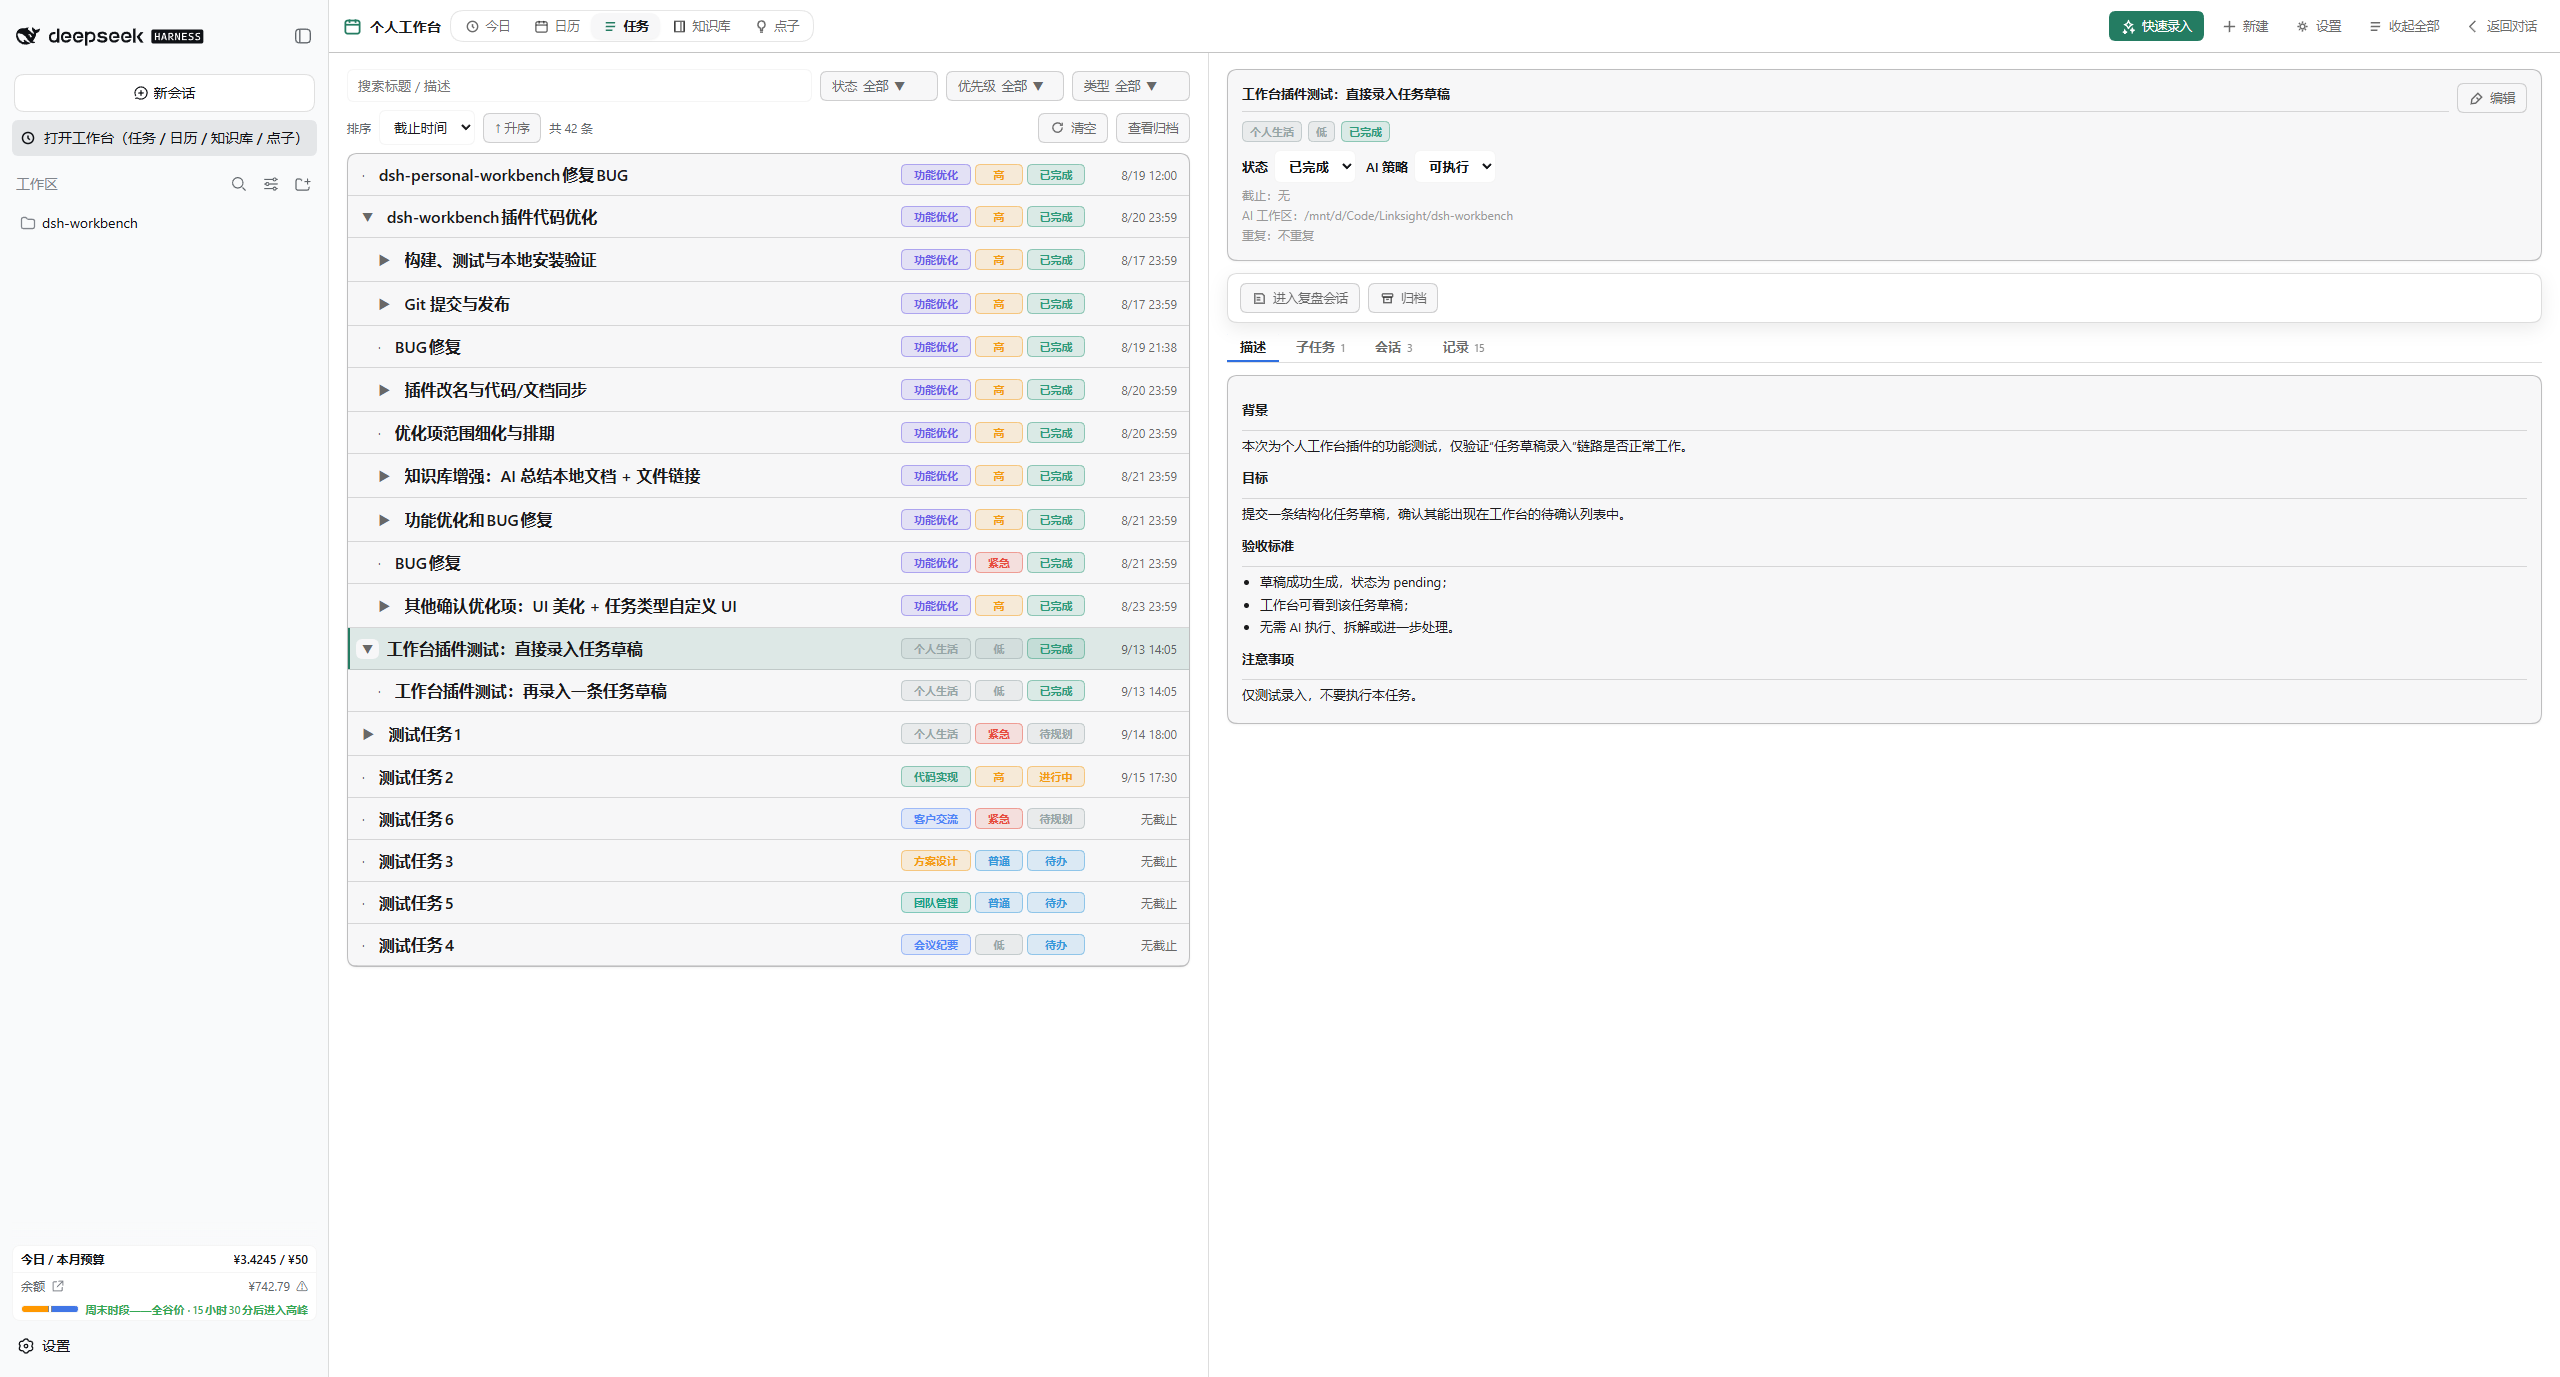Click 收起全部 to collapse all
2560x1377 pixels.
click(x=2404, y=26)
